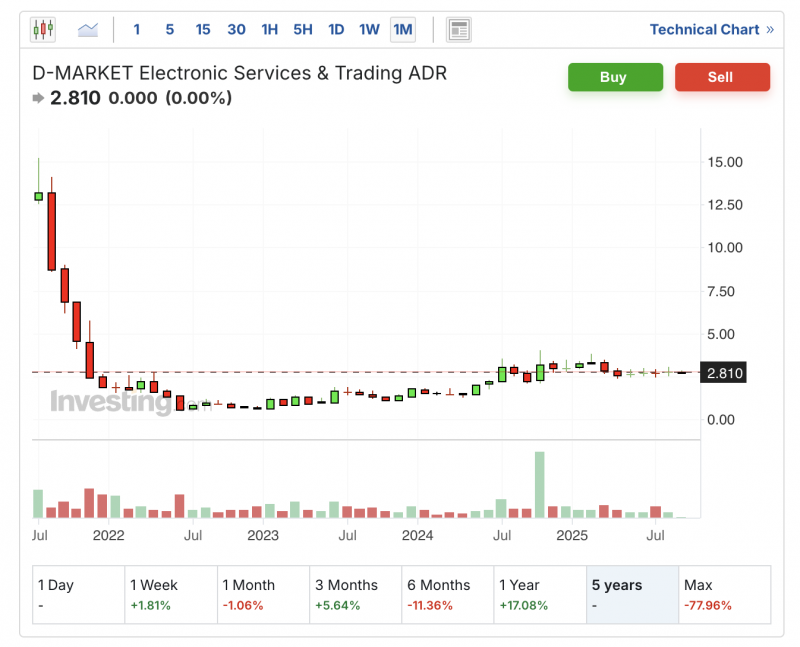The image size is (800, 647).
Task: Switch to the 5H interval
Action: [x=303, y=30]
